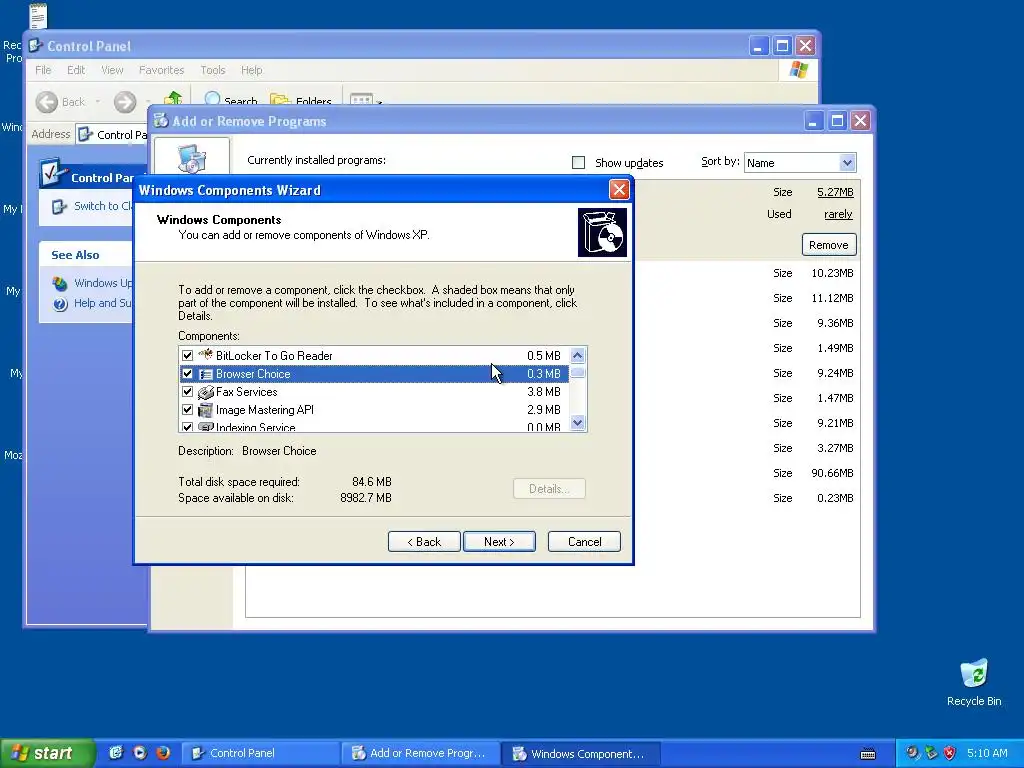Open the Start menu
This screenshot has height=768, width=1024.
pos(46,753)
